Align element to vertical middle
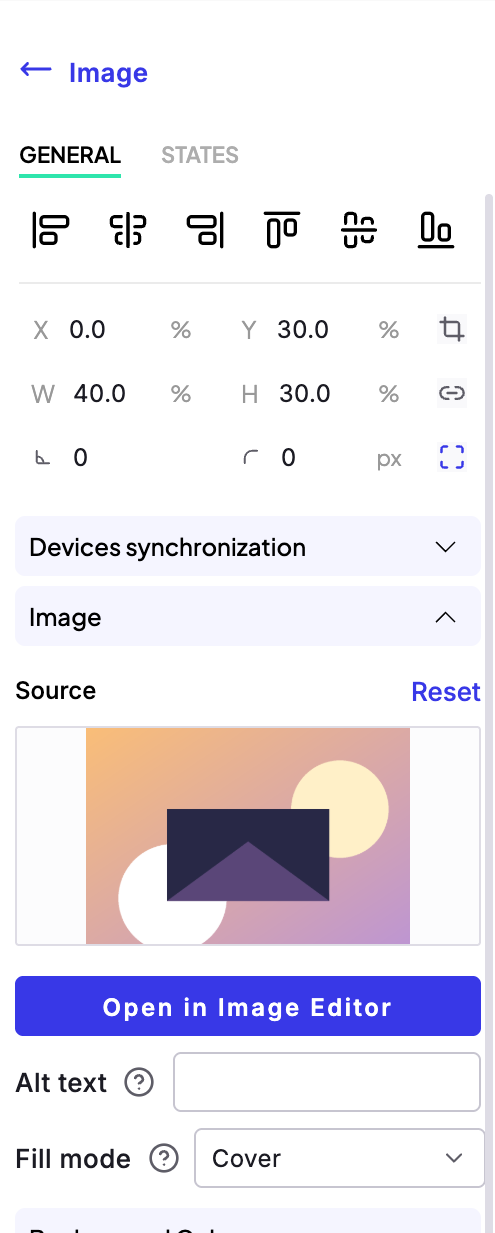 359,229
